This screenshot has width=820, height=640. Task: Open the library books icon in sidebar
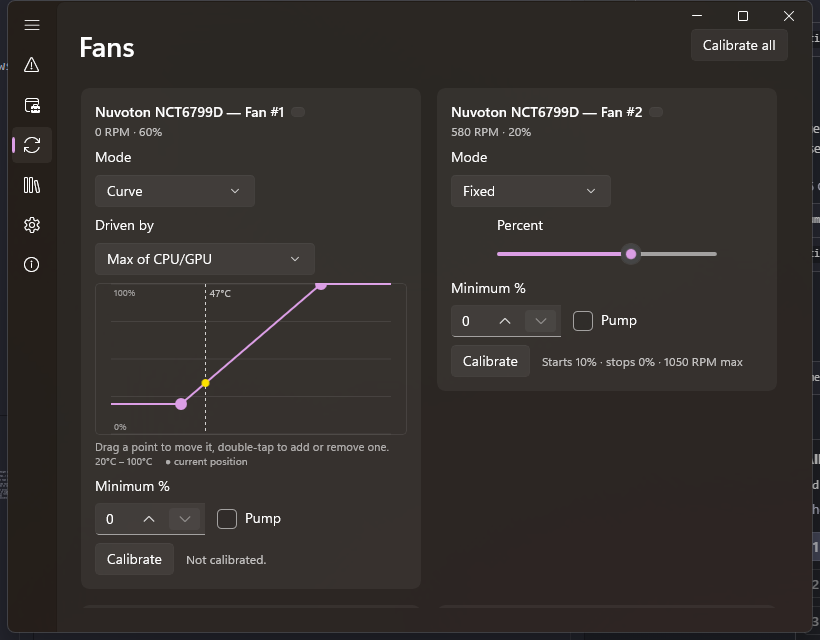[x=32, y=185]
